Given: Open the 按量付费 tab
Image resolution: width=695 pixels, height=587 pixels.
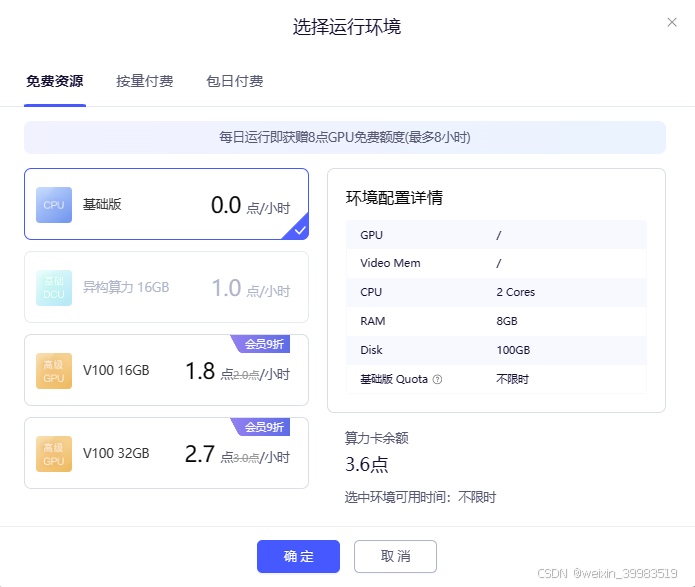Looking at the screenshot, I should [144, 81].
